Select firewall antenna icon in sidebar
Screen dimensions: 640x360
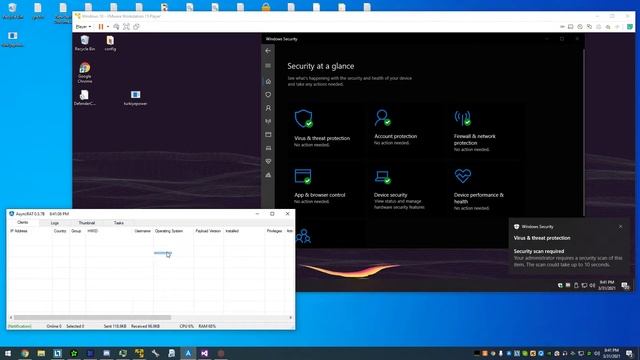tap(268, 121)
